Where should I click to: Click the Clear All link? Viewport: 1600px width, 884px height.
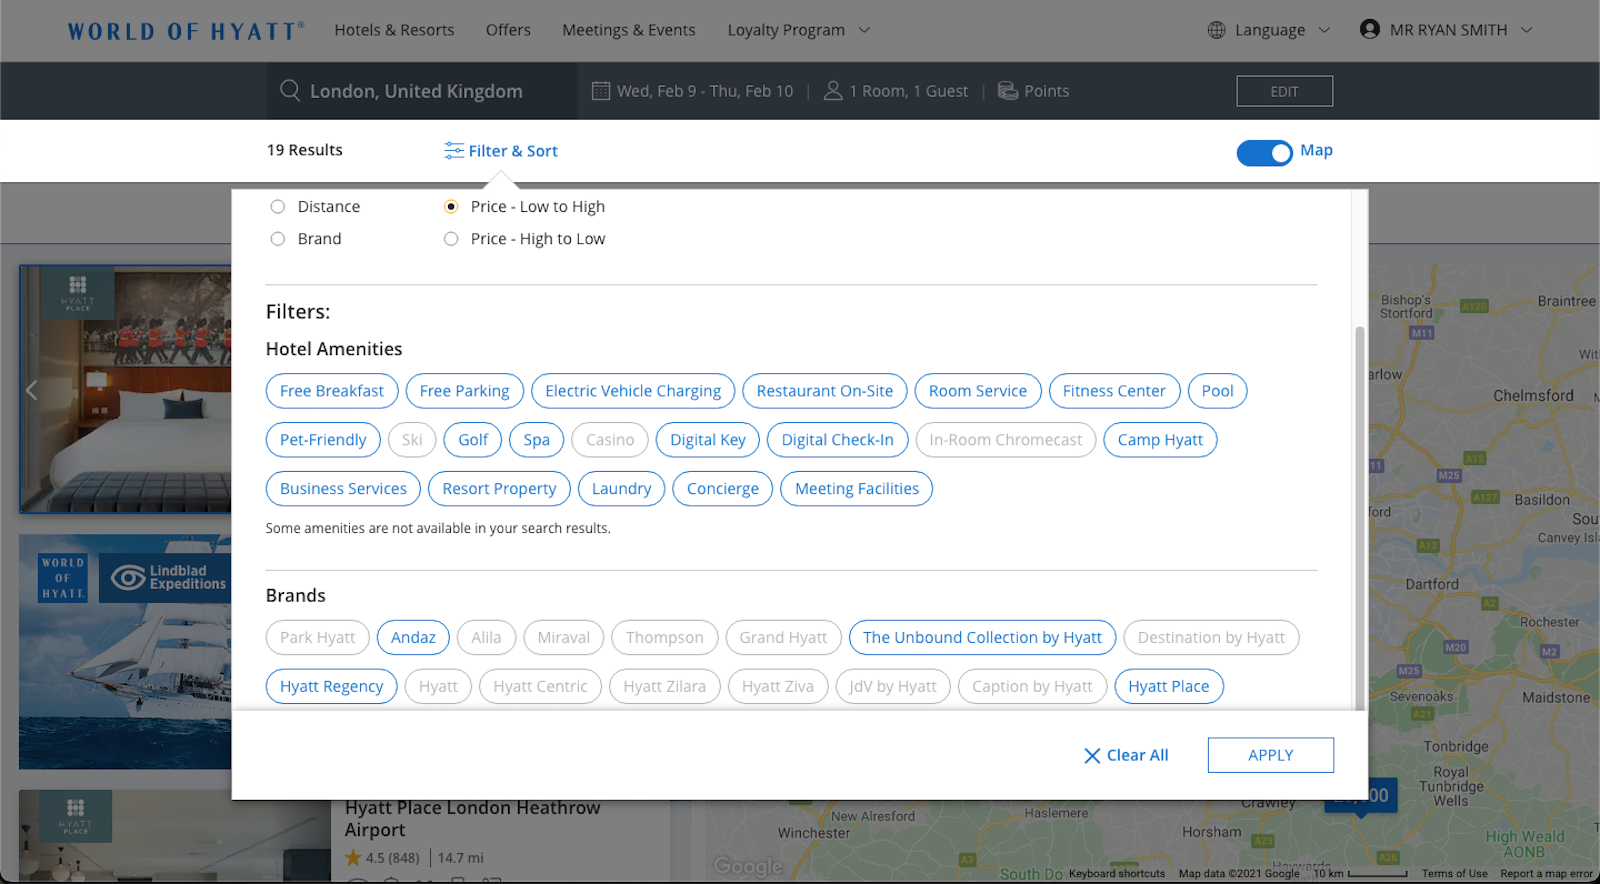(1137, 756)
